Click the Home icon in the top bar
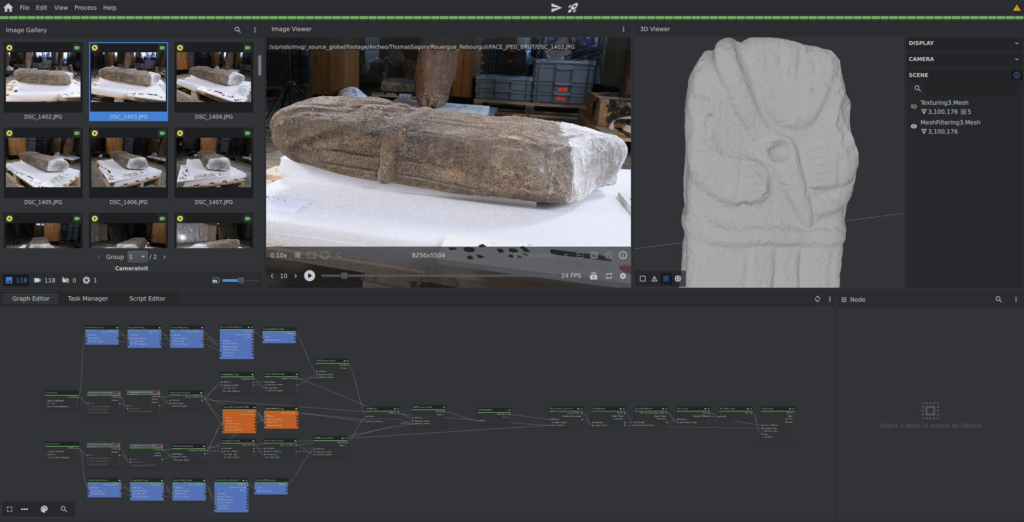 [8, 7]
